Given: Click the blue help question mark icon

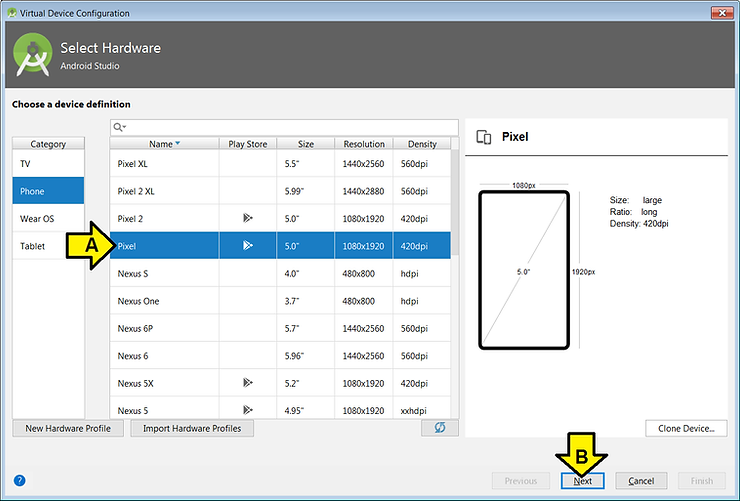Looking at the screenshot, I should click(x=20, y=481).
